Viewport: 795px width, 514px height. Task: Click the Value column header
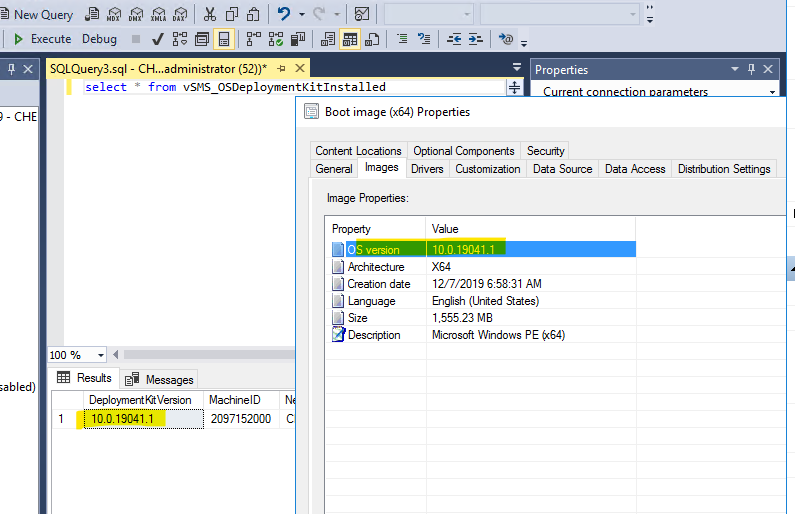click(530, 229)
